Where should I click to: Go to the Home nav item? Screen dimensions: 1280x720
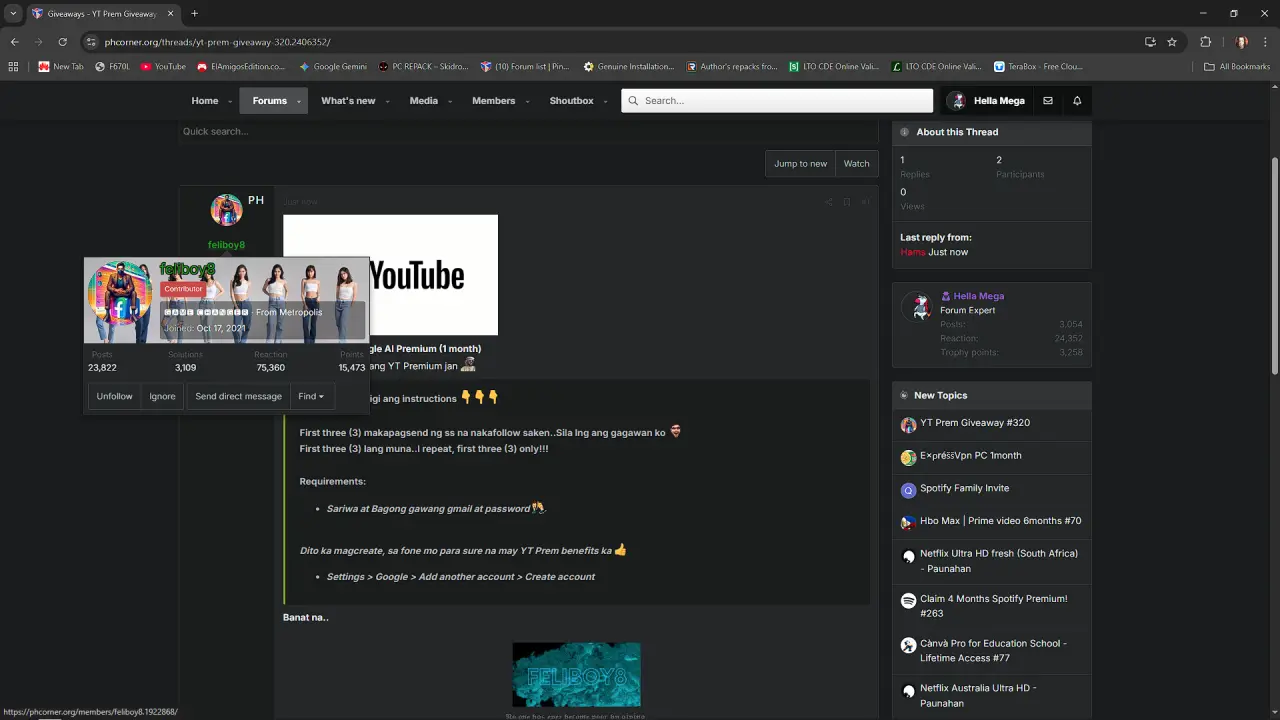click(x=205, y=101)
